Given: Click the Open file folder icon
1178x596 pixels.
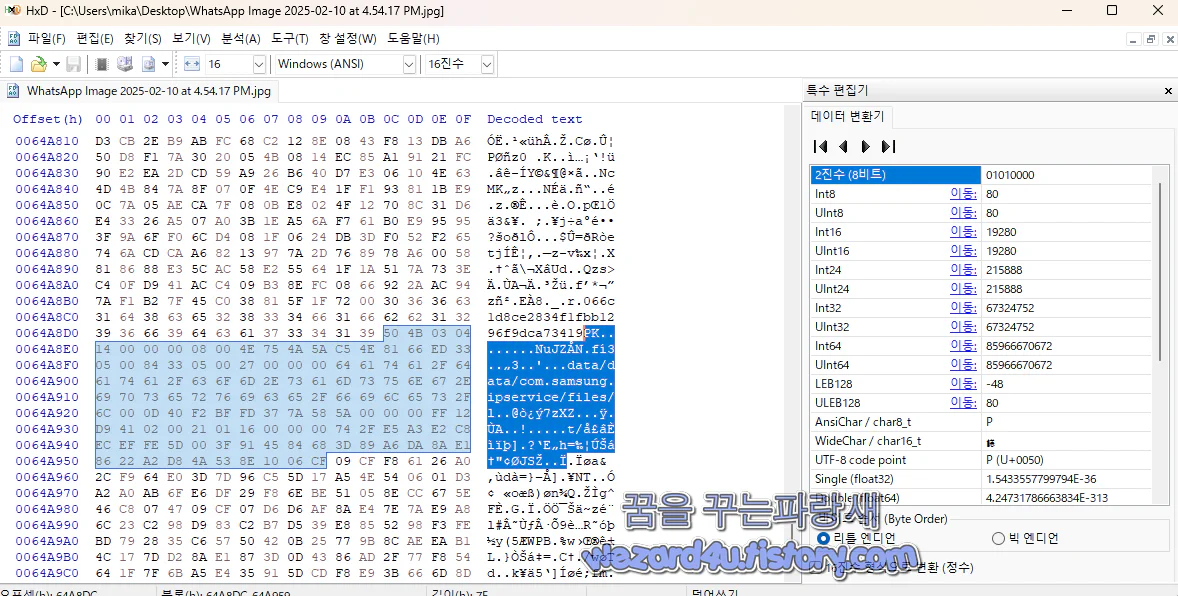Looking at the screenshot, I should [x=38, y=64].
